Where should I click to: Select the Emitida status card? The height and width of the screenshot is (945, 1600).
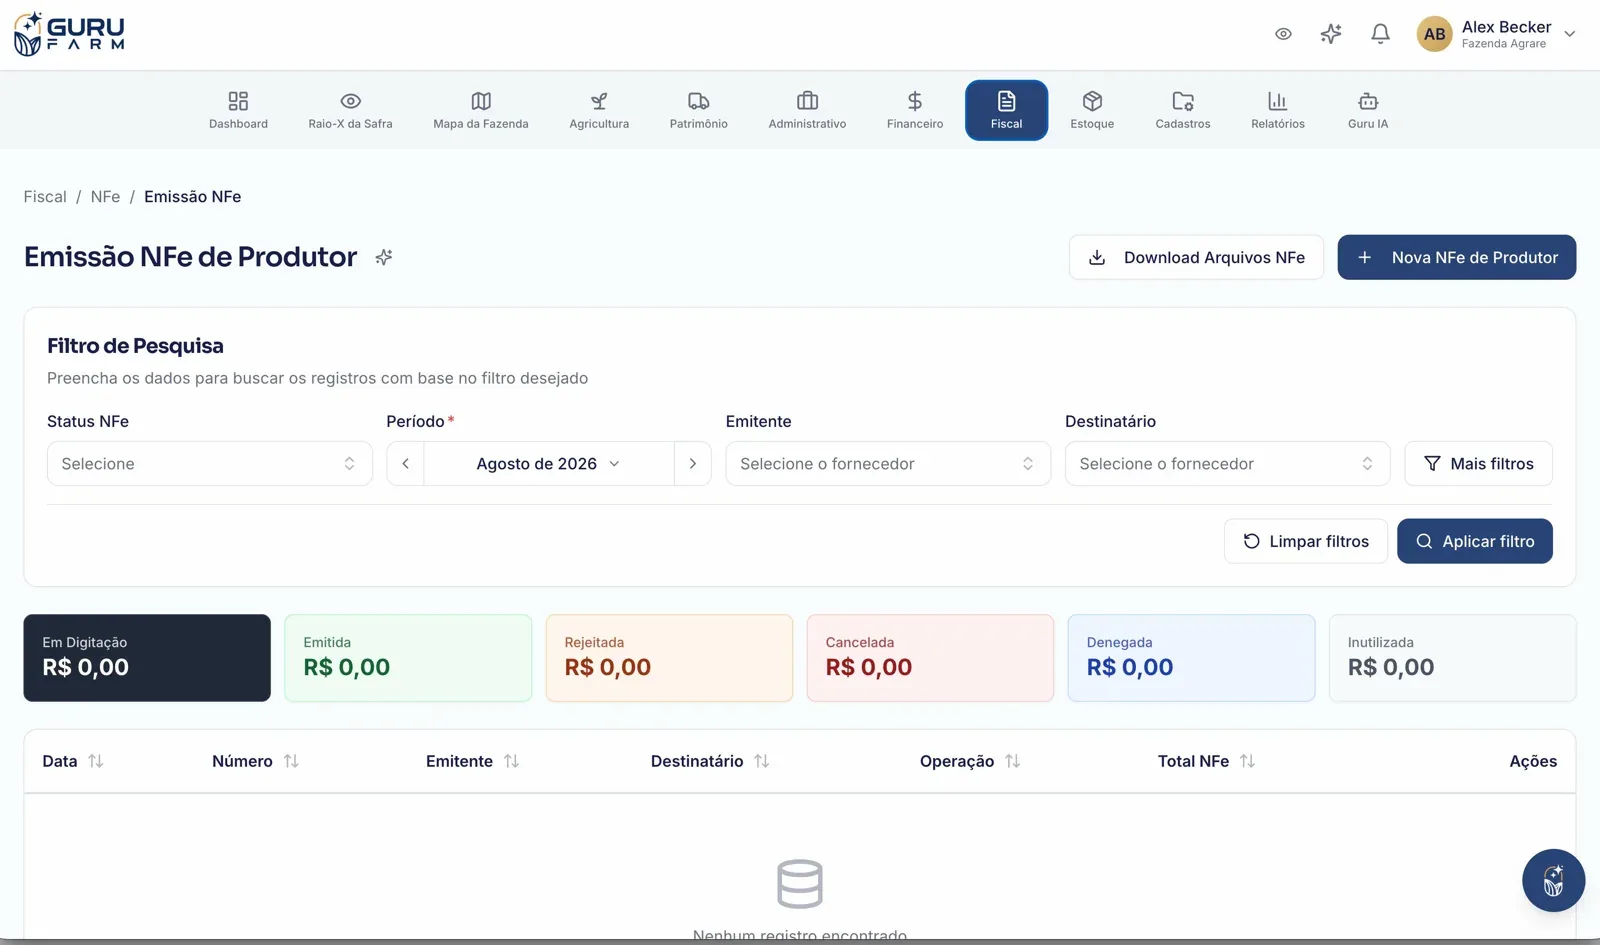click(x=408, y=658)
